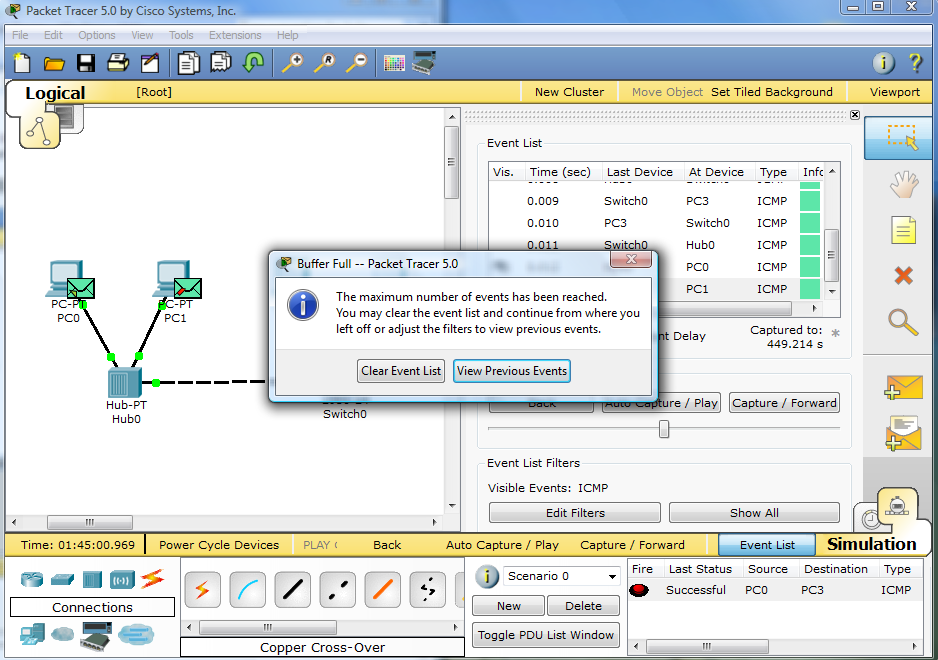Choose the red X Delete tool
Image resolution: width=938 pixels, height=660 pixels.
pos(903,275)
